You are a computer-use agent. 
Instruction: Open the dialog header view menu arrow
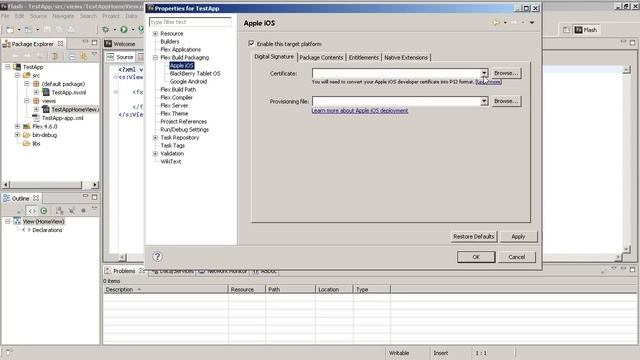click(x=532, y=23)
